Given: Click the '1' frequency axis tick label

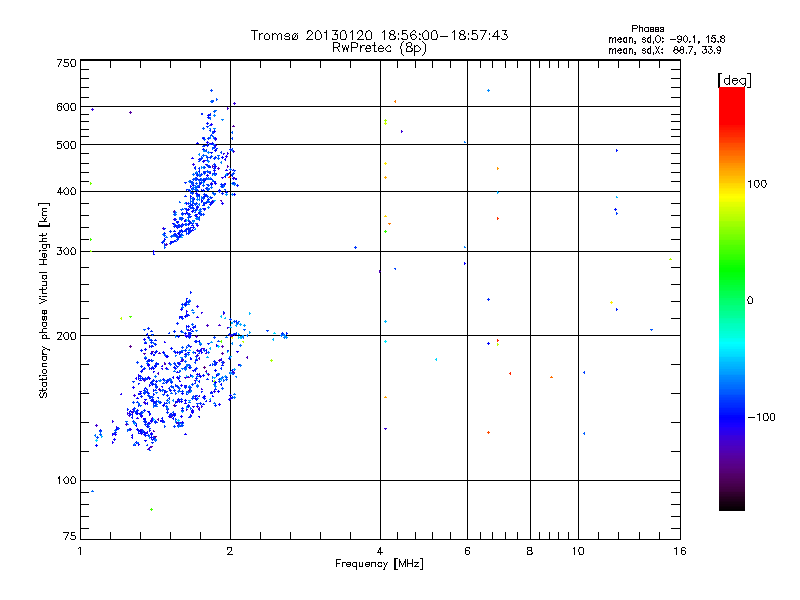Looking at the screenshot, I should point(80,551).
